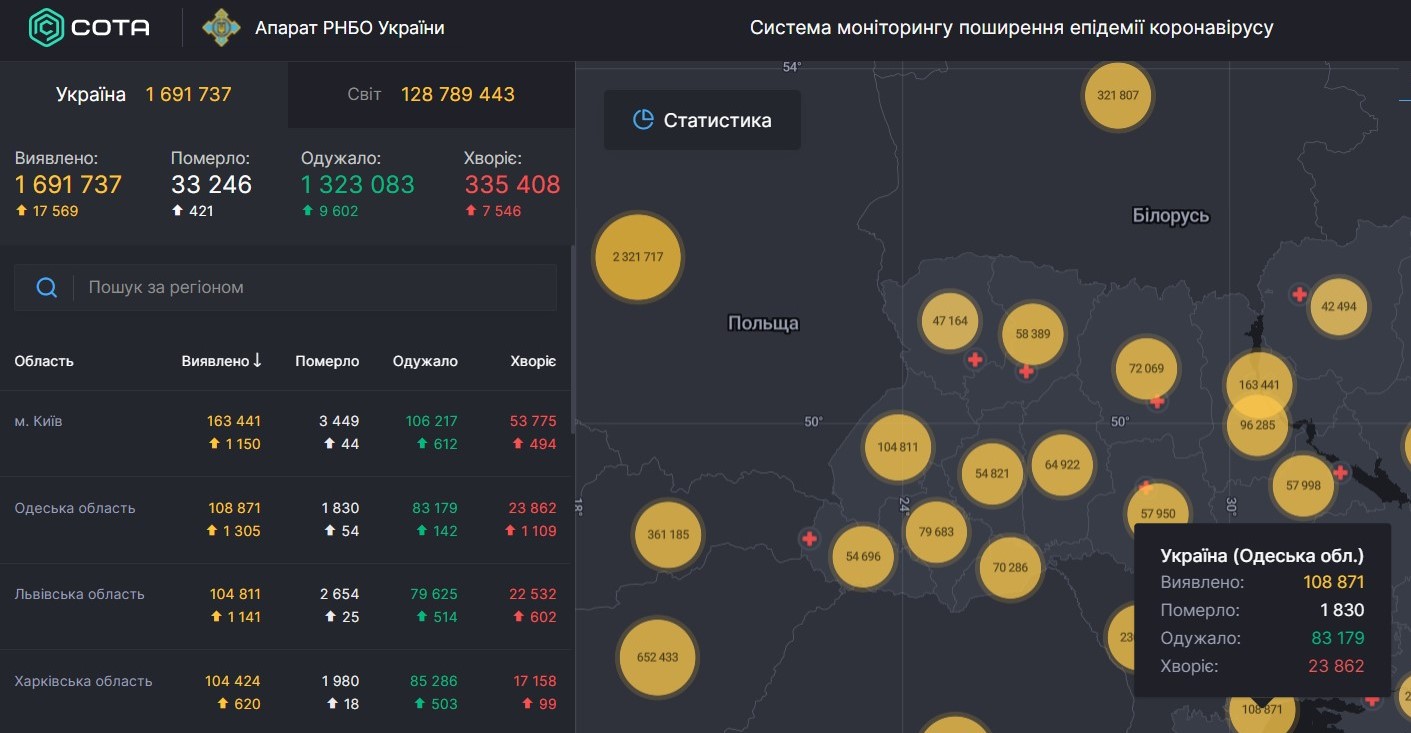The height and width of the screenshot is (733, 1411).
Task: Sort by the Область column header
Action: (x=44, y=361)
